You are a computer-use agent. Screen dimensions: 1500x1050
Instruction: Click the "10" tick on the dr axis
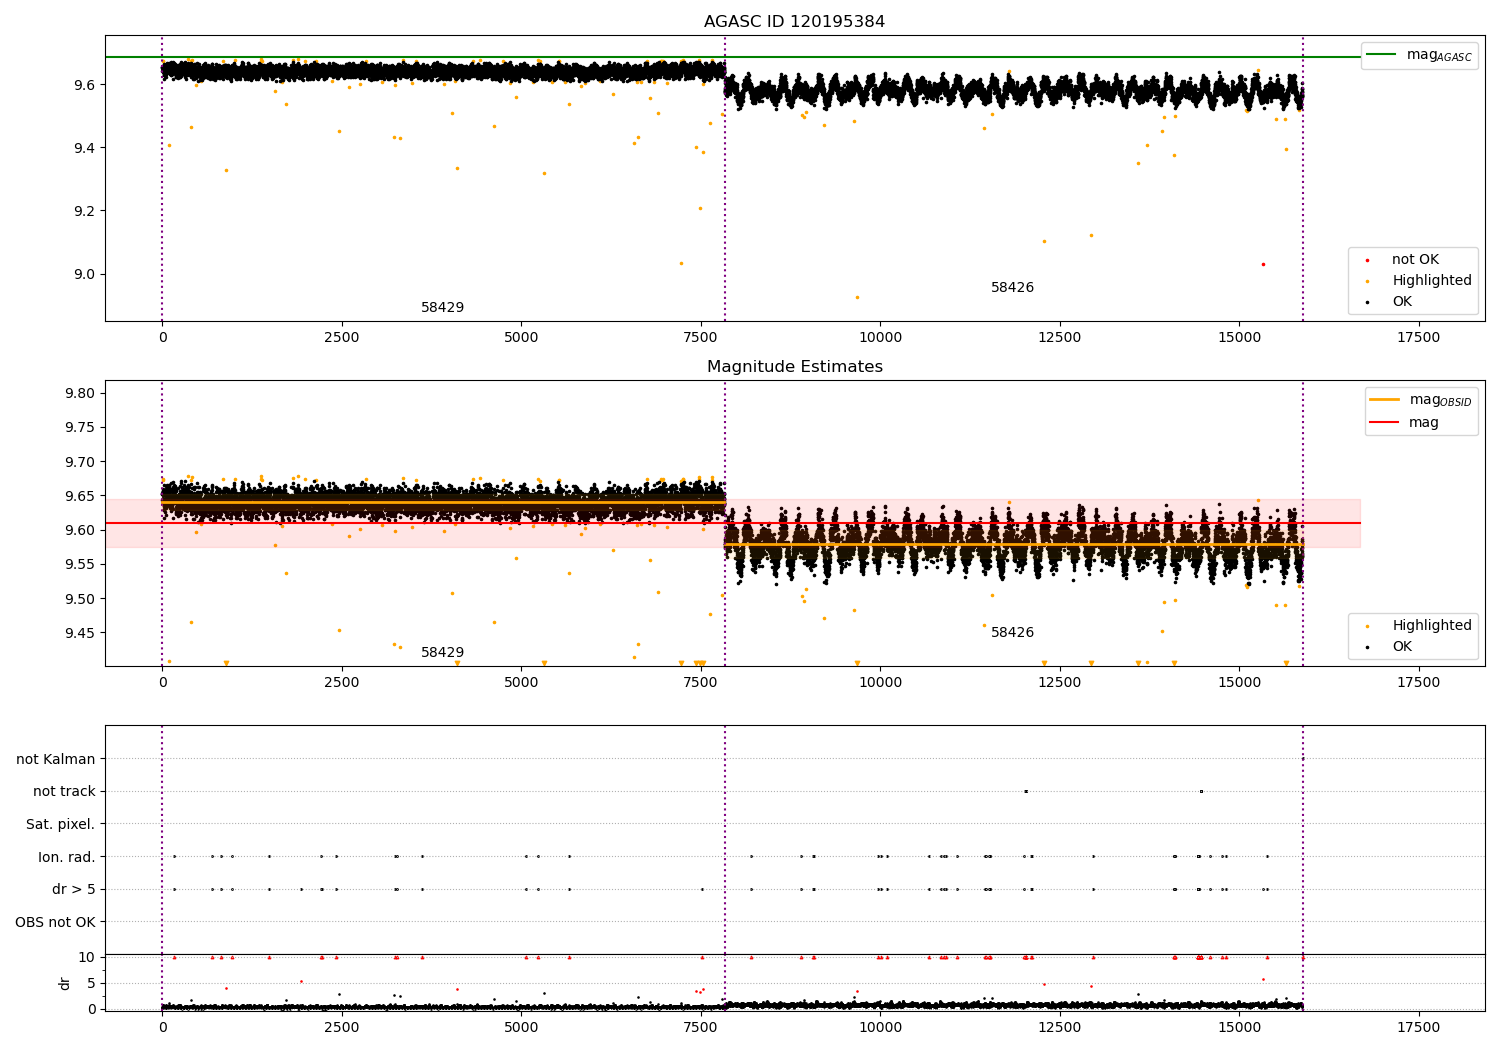[88, 957]
